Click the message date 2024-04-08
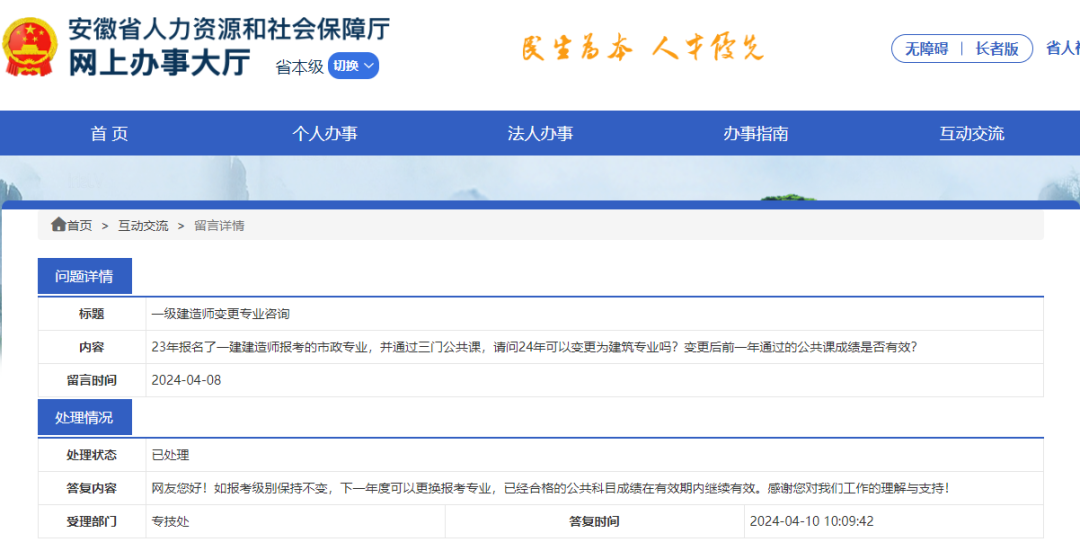The width and height of the screenshot is (1080, 542). click(186, 380)
